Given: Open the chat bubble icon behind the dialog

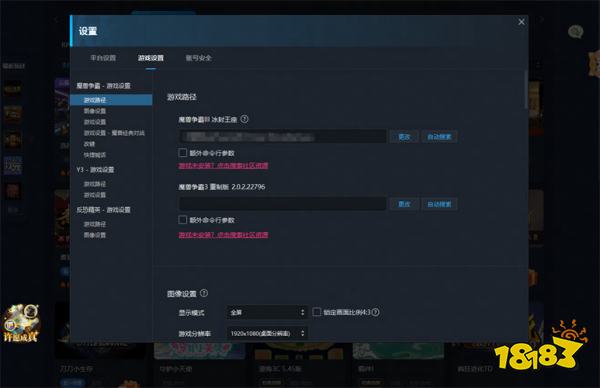Looking at the screenshot, I should (575, 31).
